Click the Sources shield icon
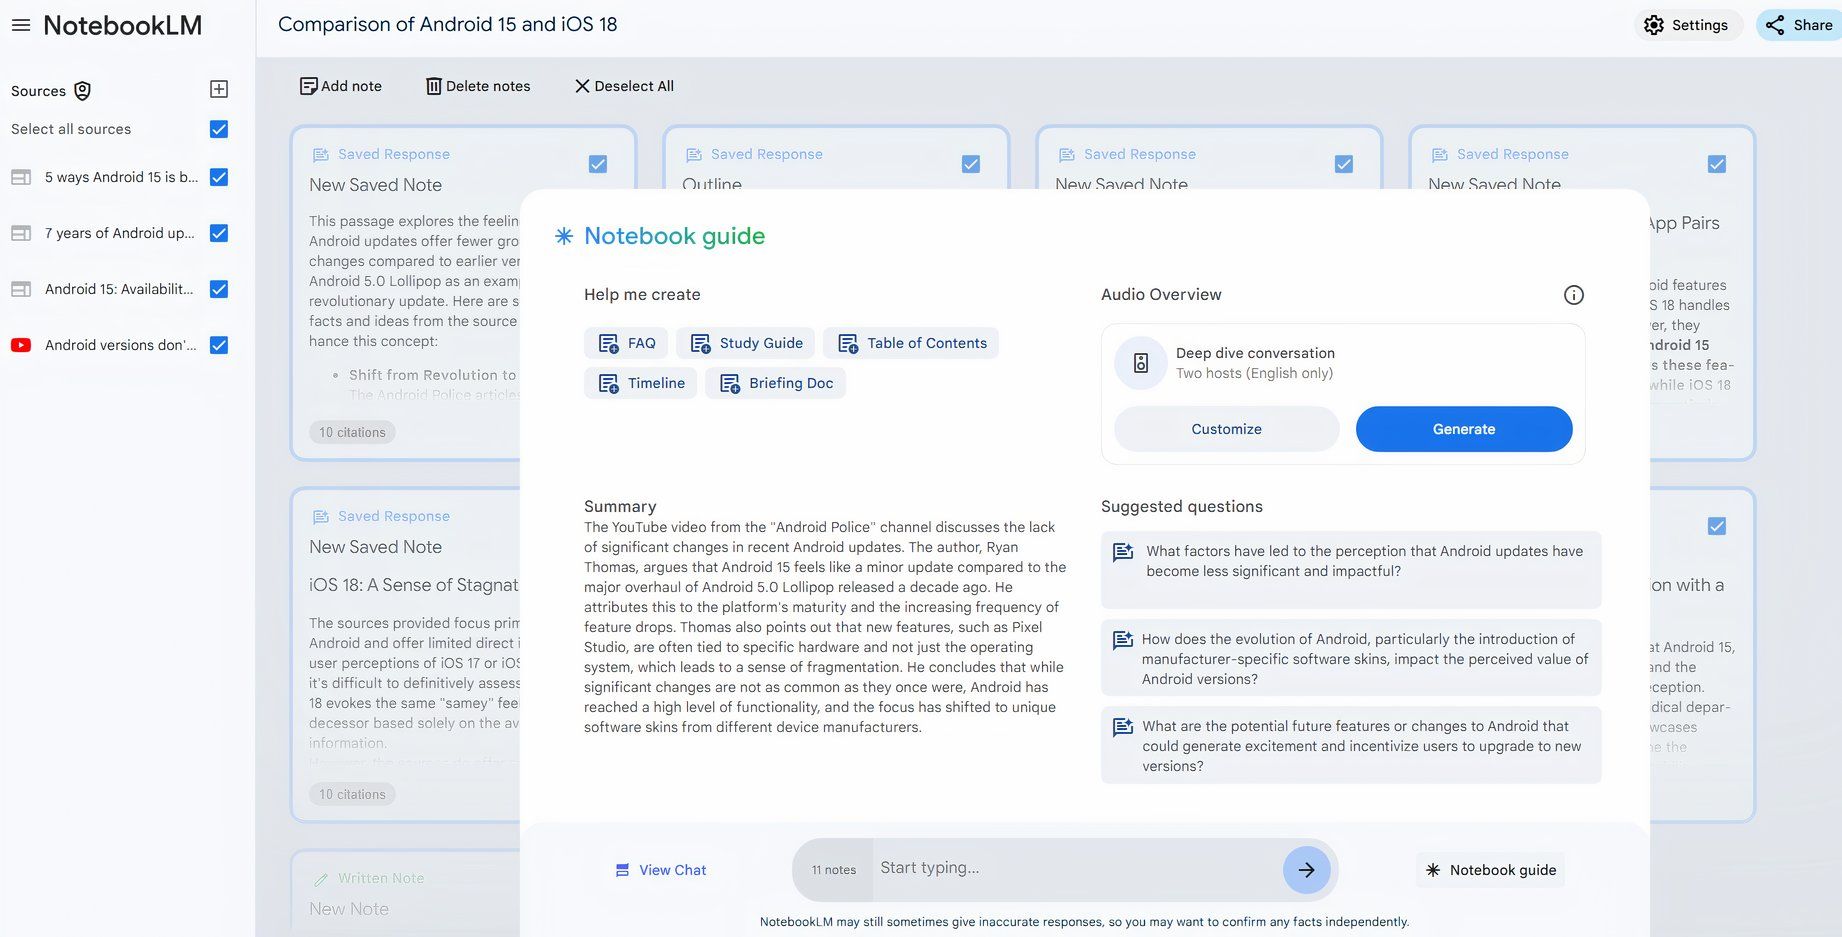 click(83, 91)
